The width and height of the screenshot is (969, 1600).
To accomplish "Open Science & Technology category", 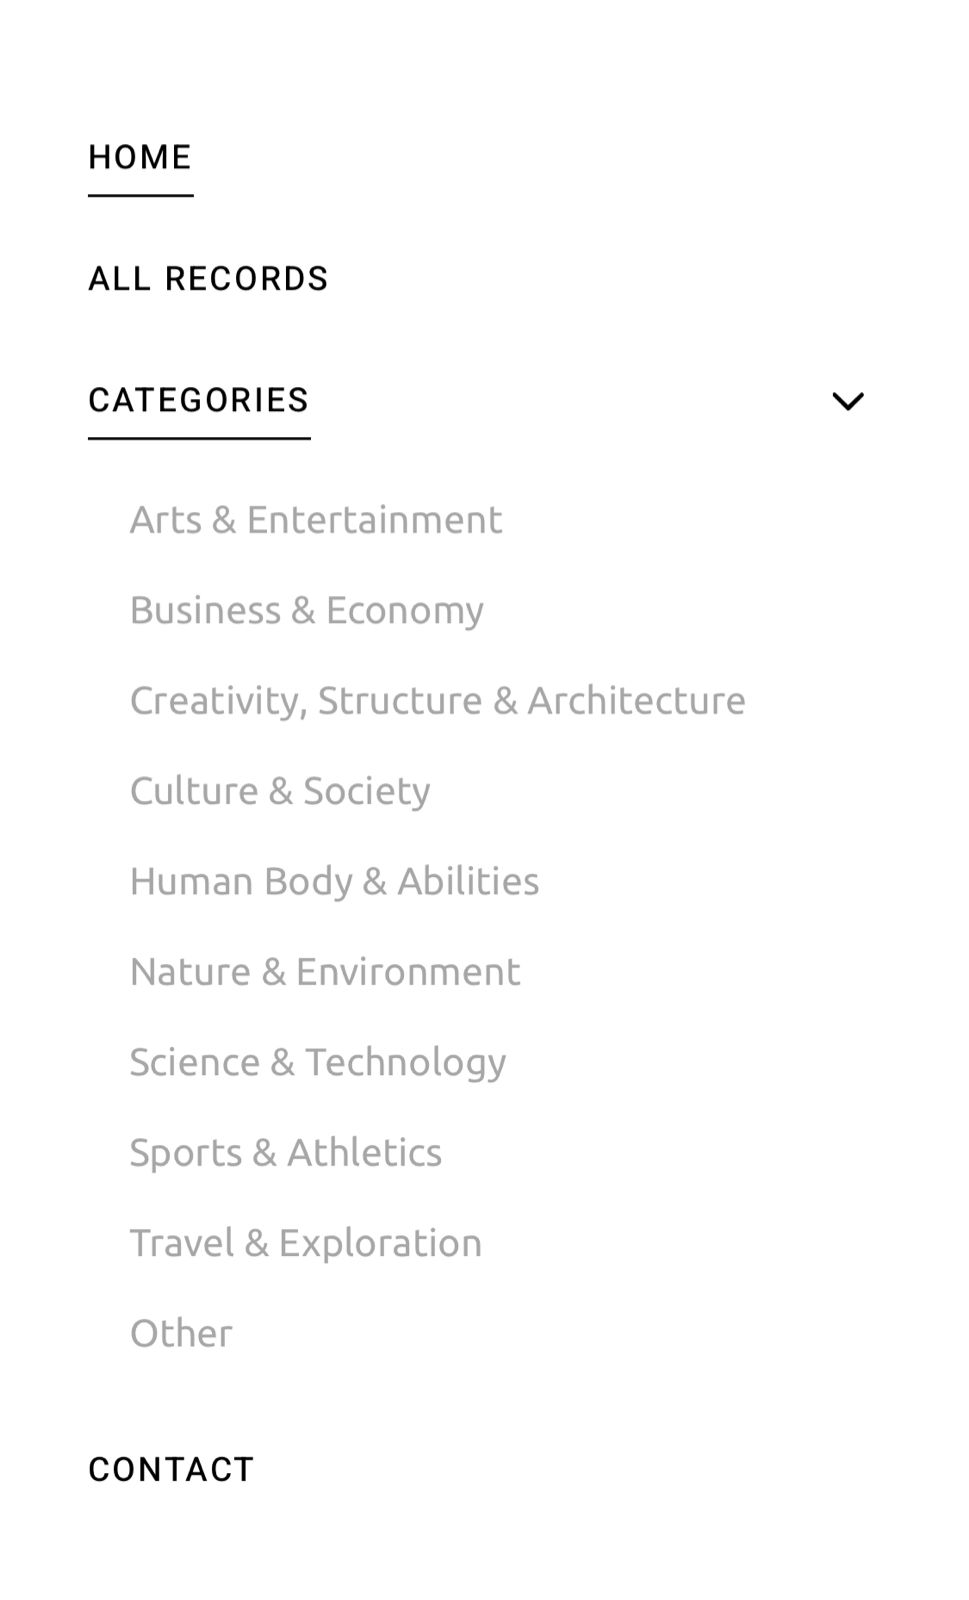I will pyautogui.click(x=318, y=1062).
